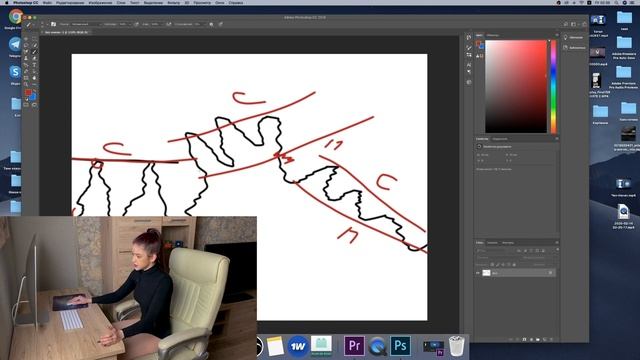
Task: Switch to the Образцы (Swatches) tab
Action: click(493, 35)
